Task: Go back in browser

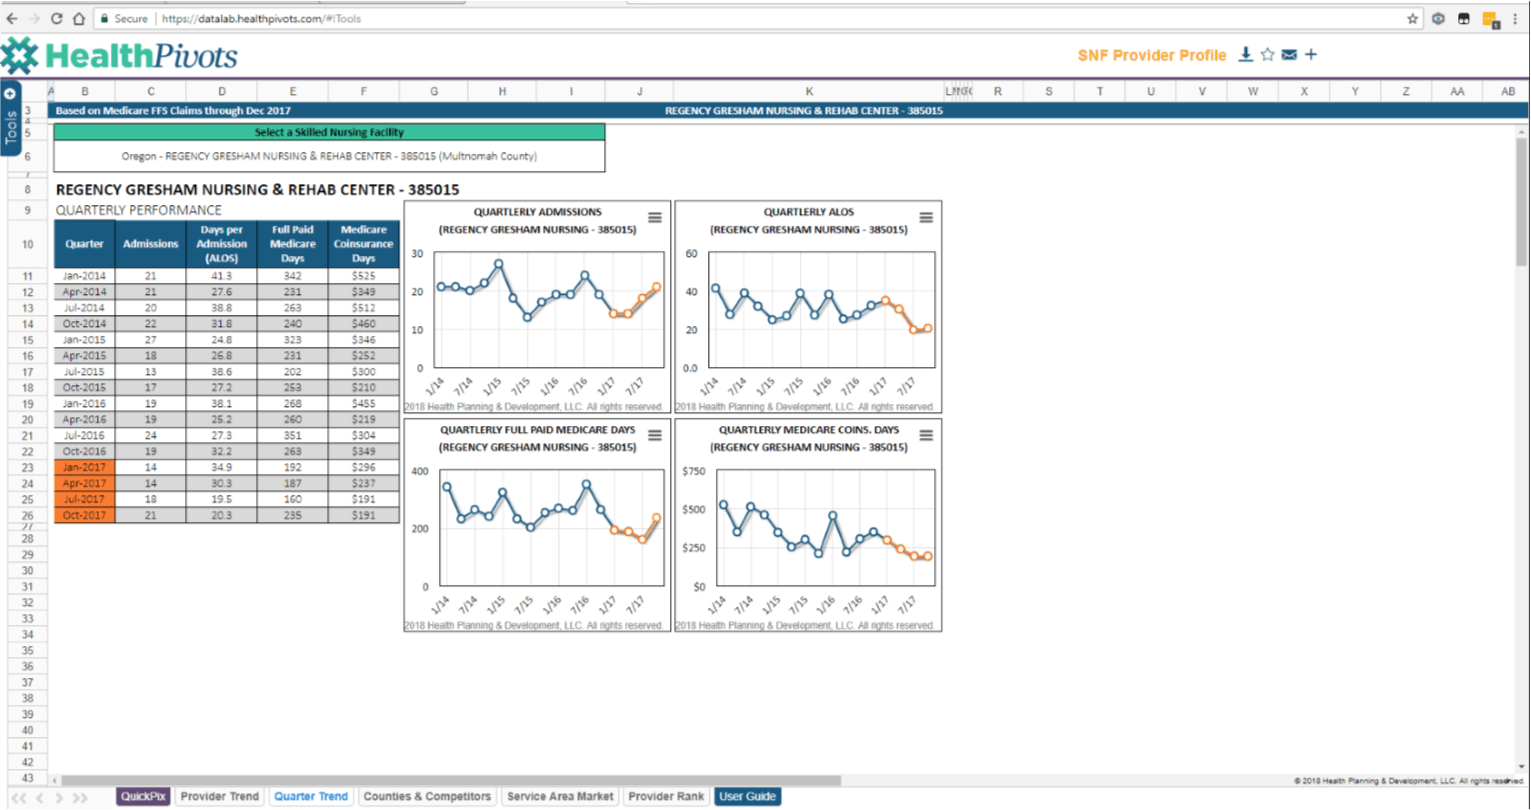Action: click(12, 19)
